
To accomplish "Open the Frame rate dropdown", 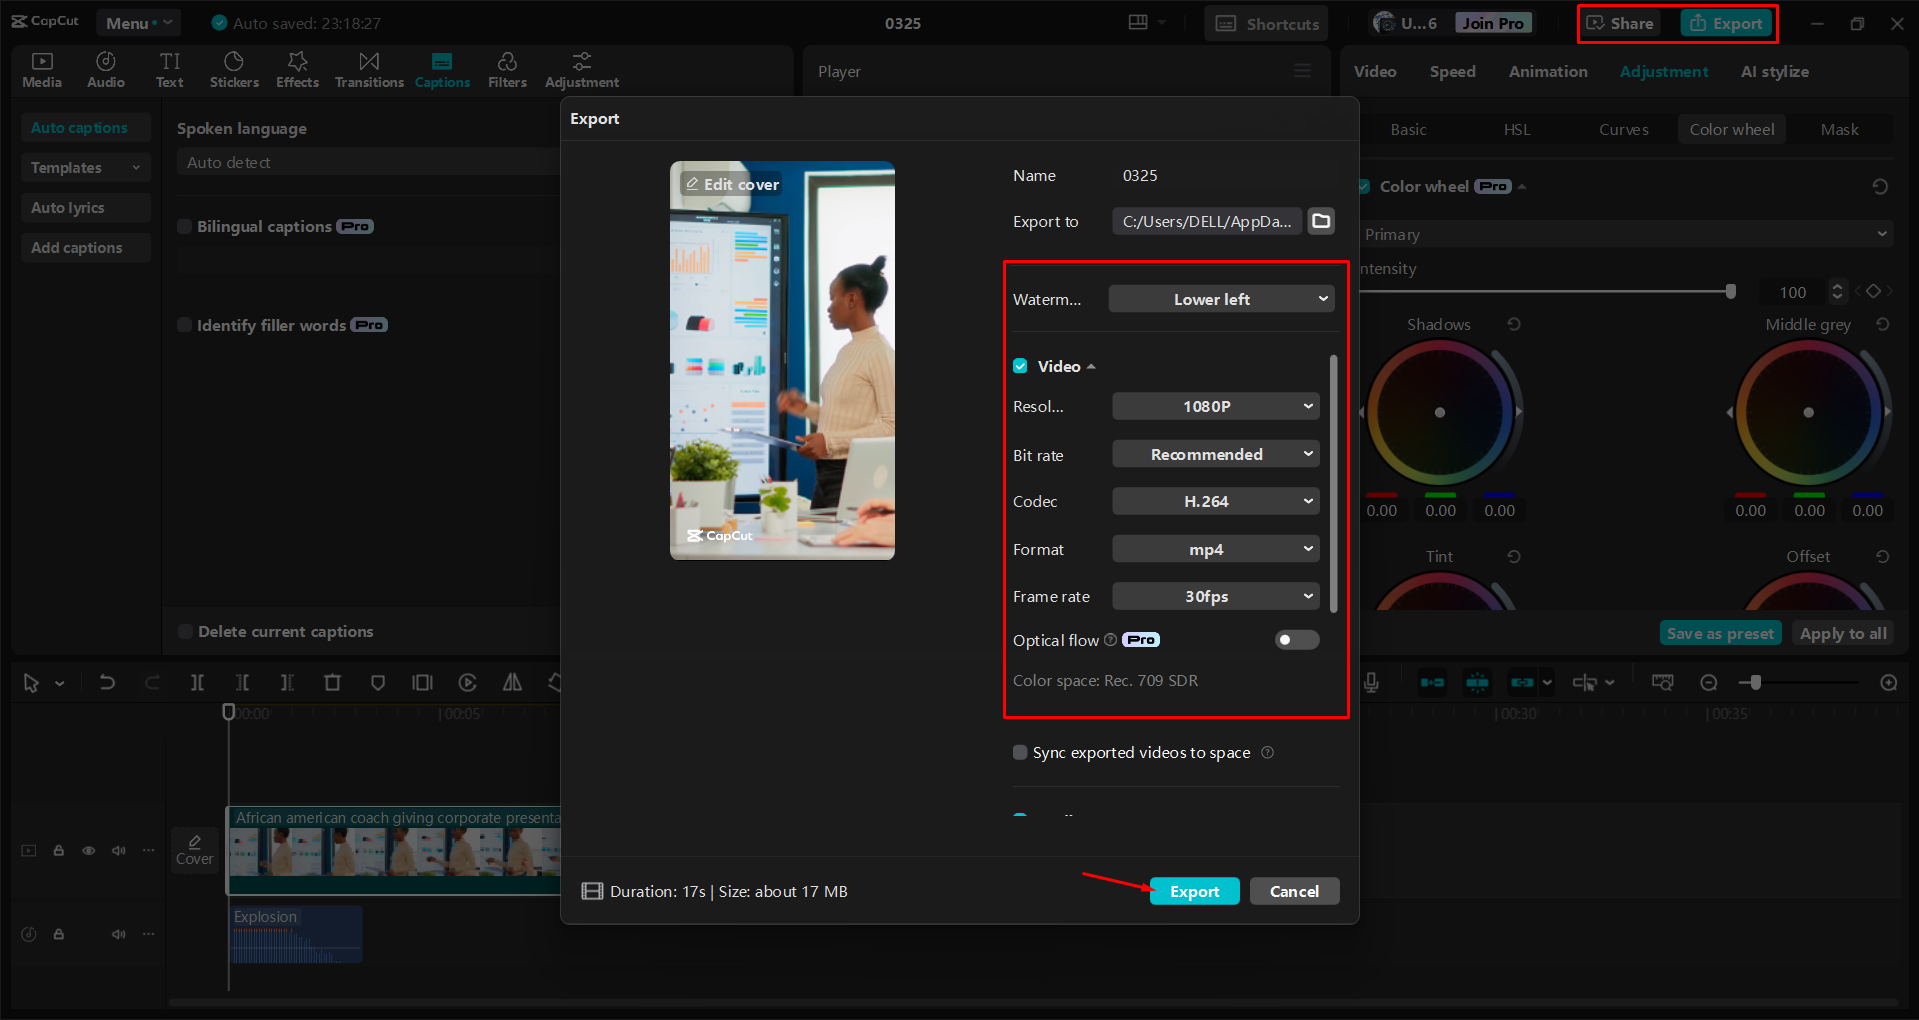I will click(x=1215, y=596).
